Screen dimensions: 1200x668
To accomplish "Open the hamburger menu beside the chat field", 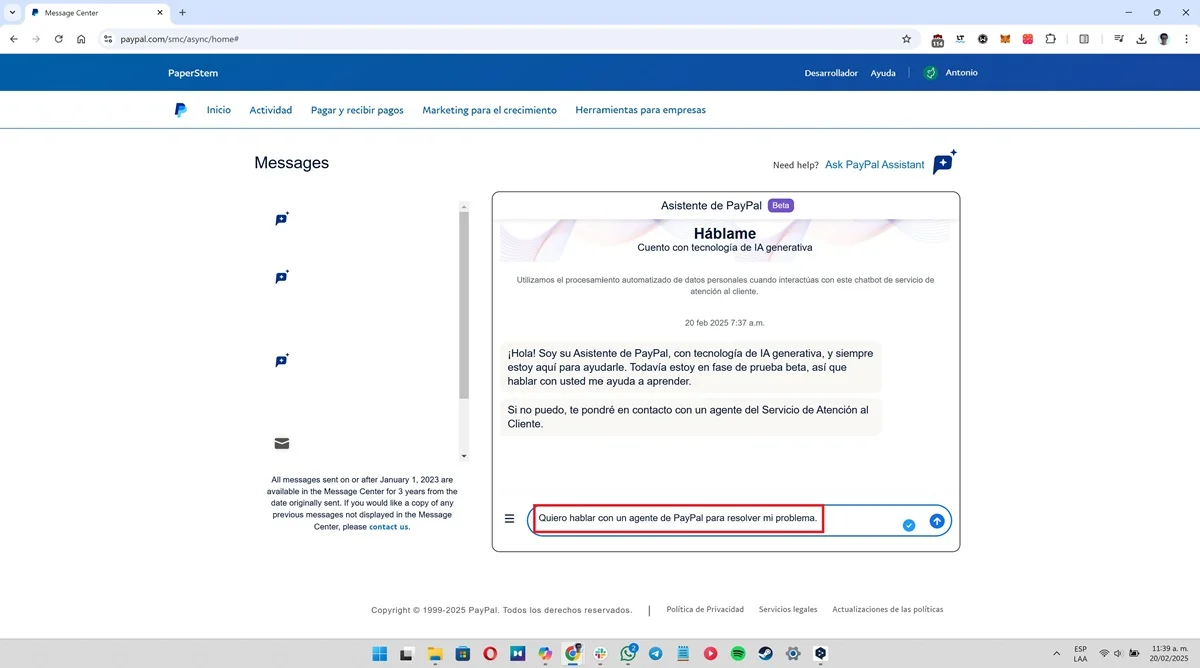I will [x=510, y=518].
